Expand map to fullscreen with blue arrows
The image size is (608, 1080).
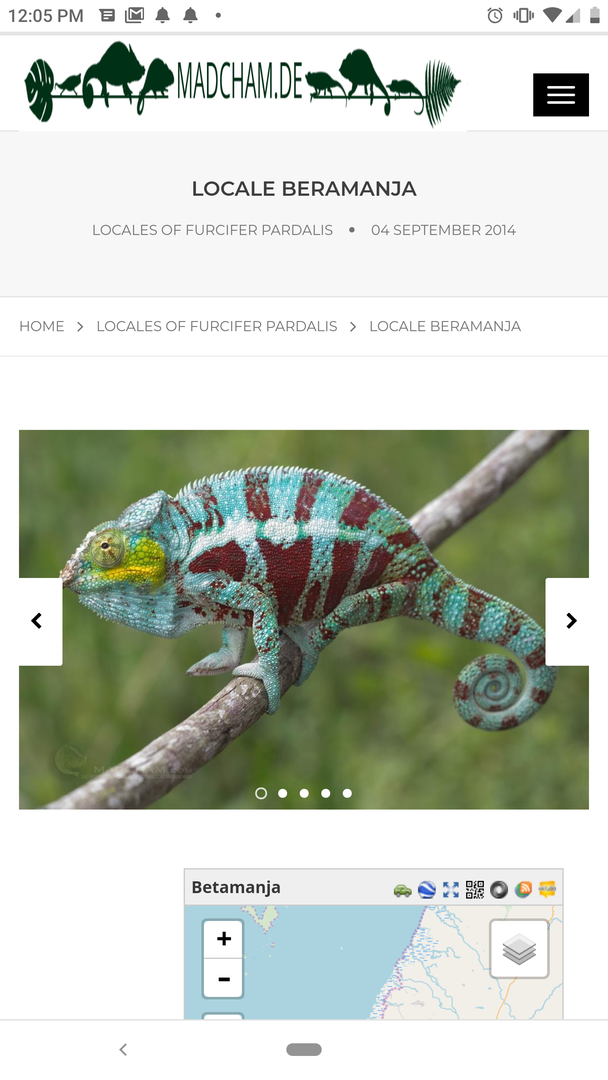point(451,890)
